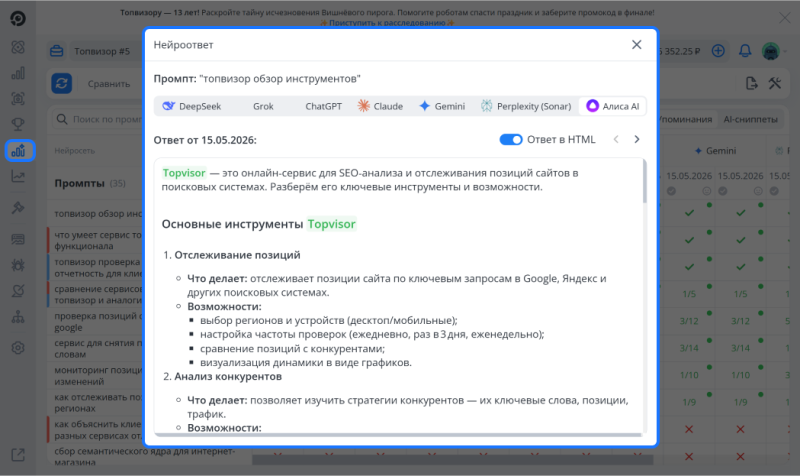
Task: Select the топвизор обзор prompt row
Action: (x=98, y=213)
